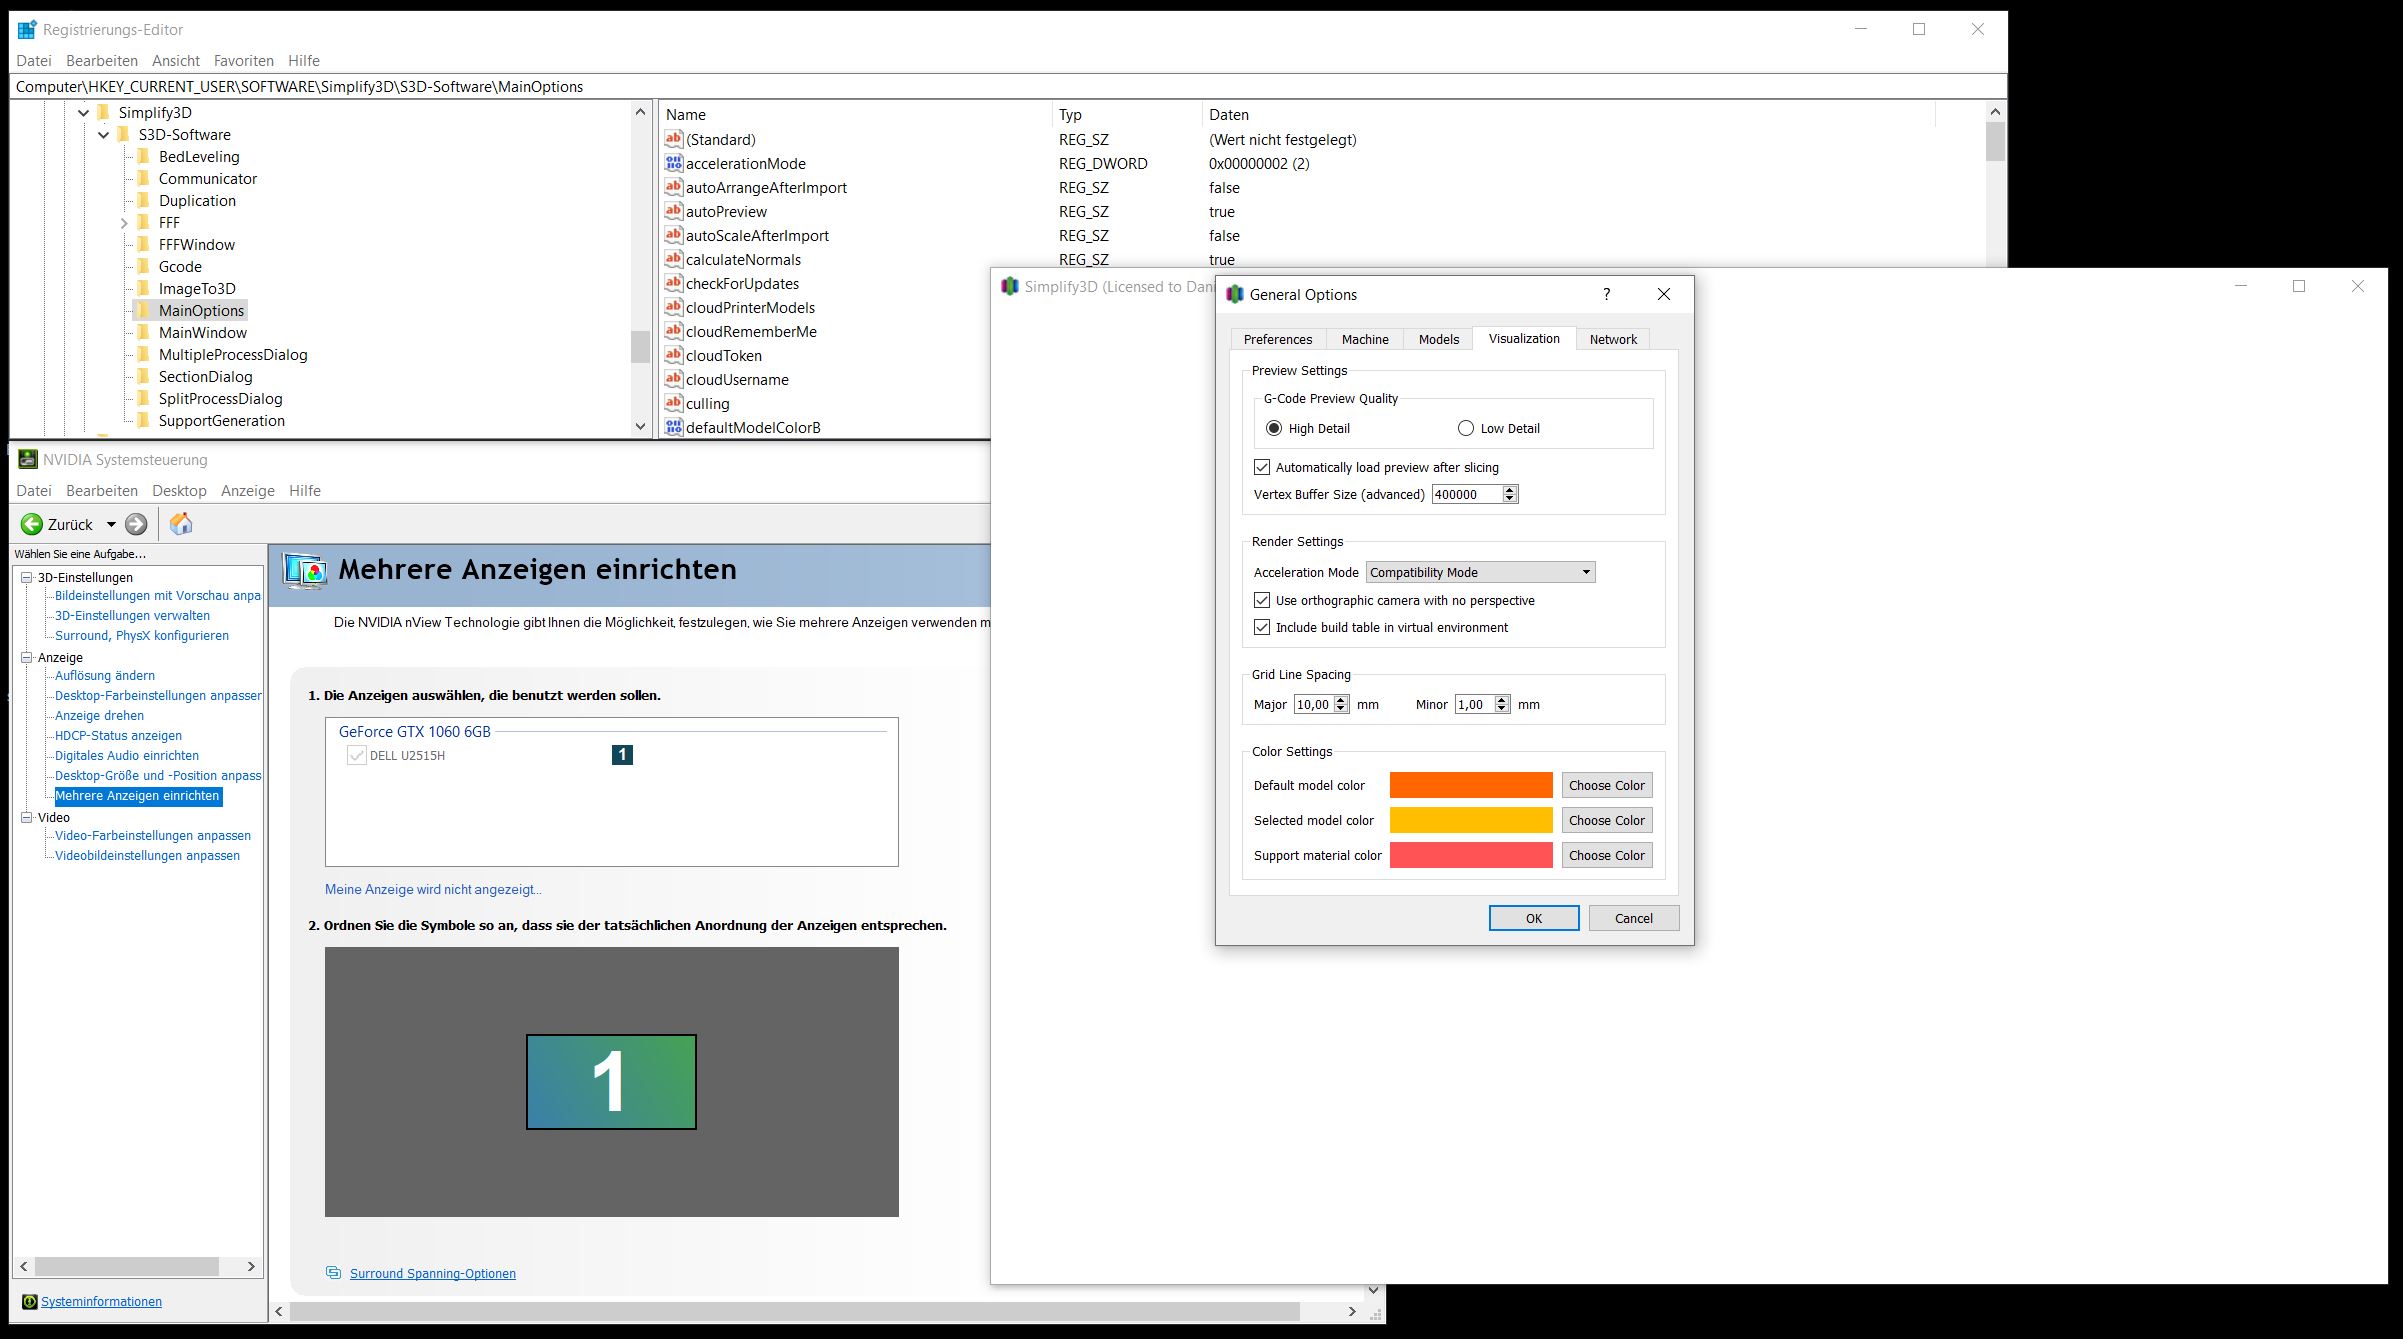Click the (Standard) registry value icon

pyautogui.click(x=673, y=139)
